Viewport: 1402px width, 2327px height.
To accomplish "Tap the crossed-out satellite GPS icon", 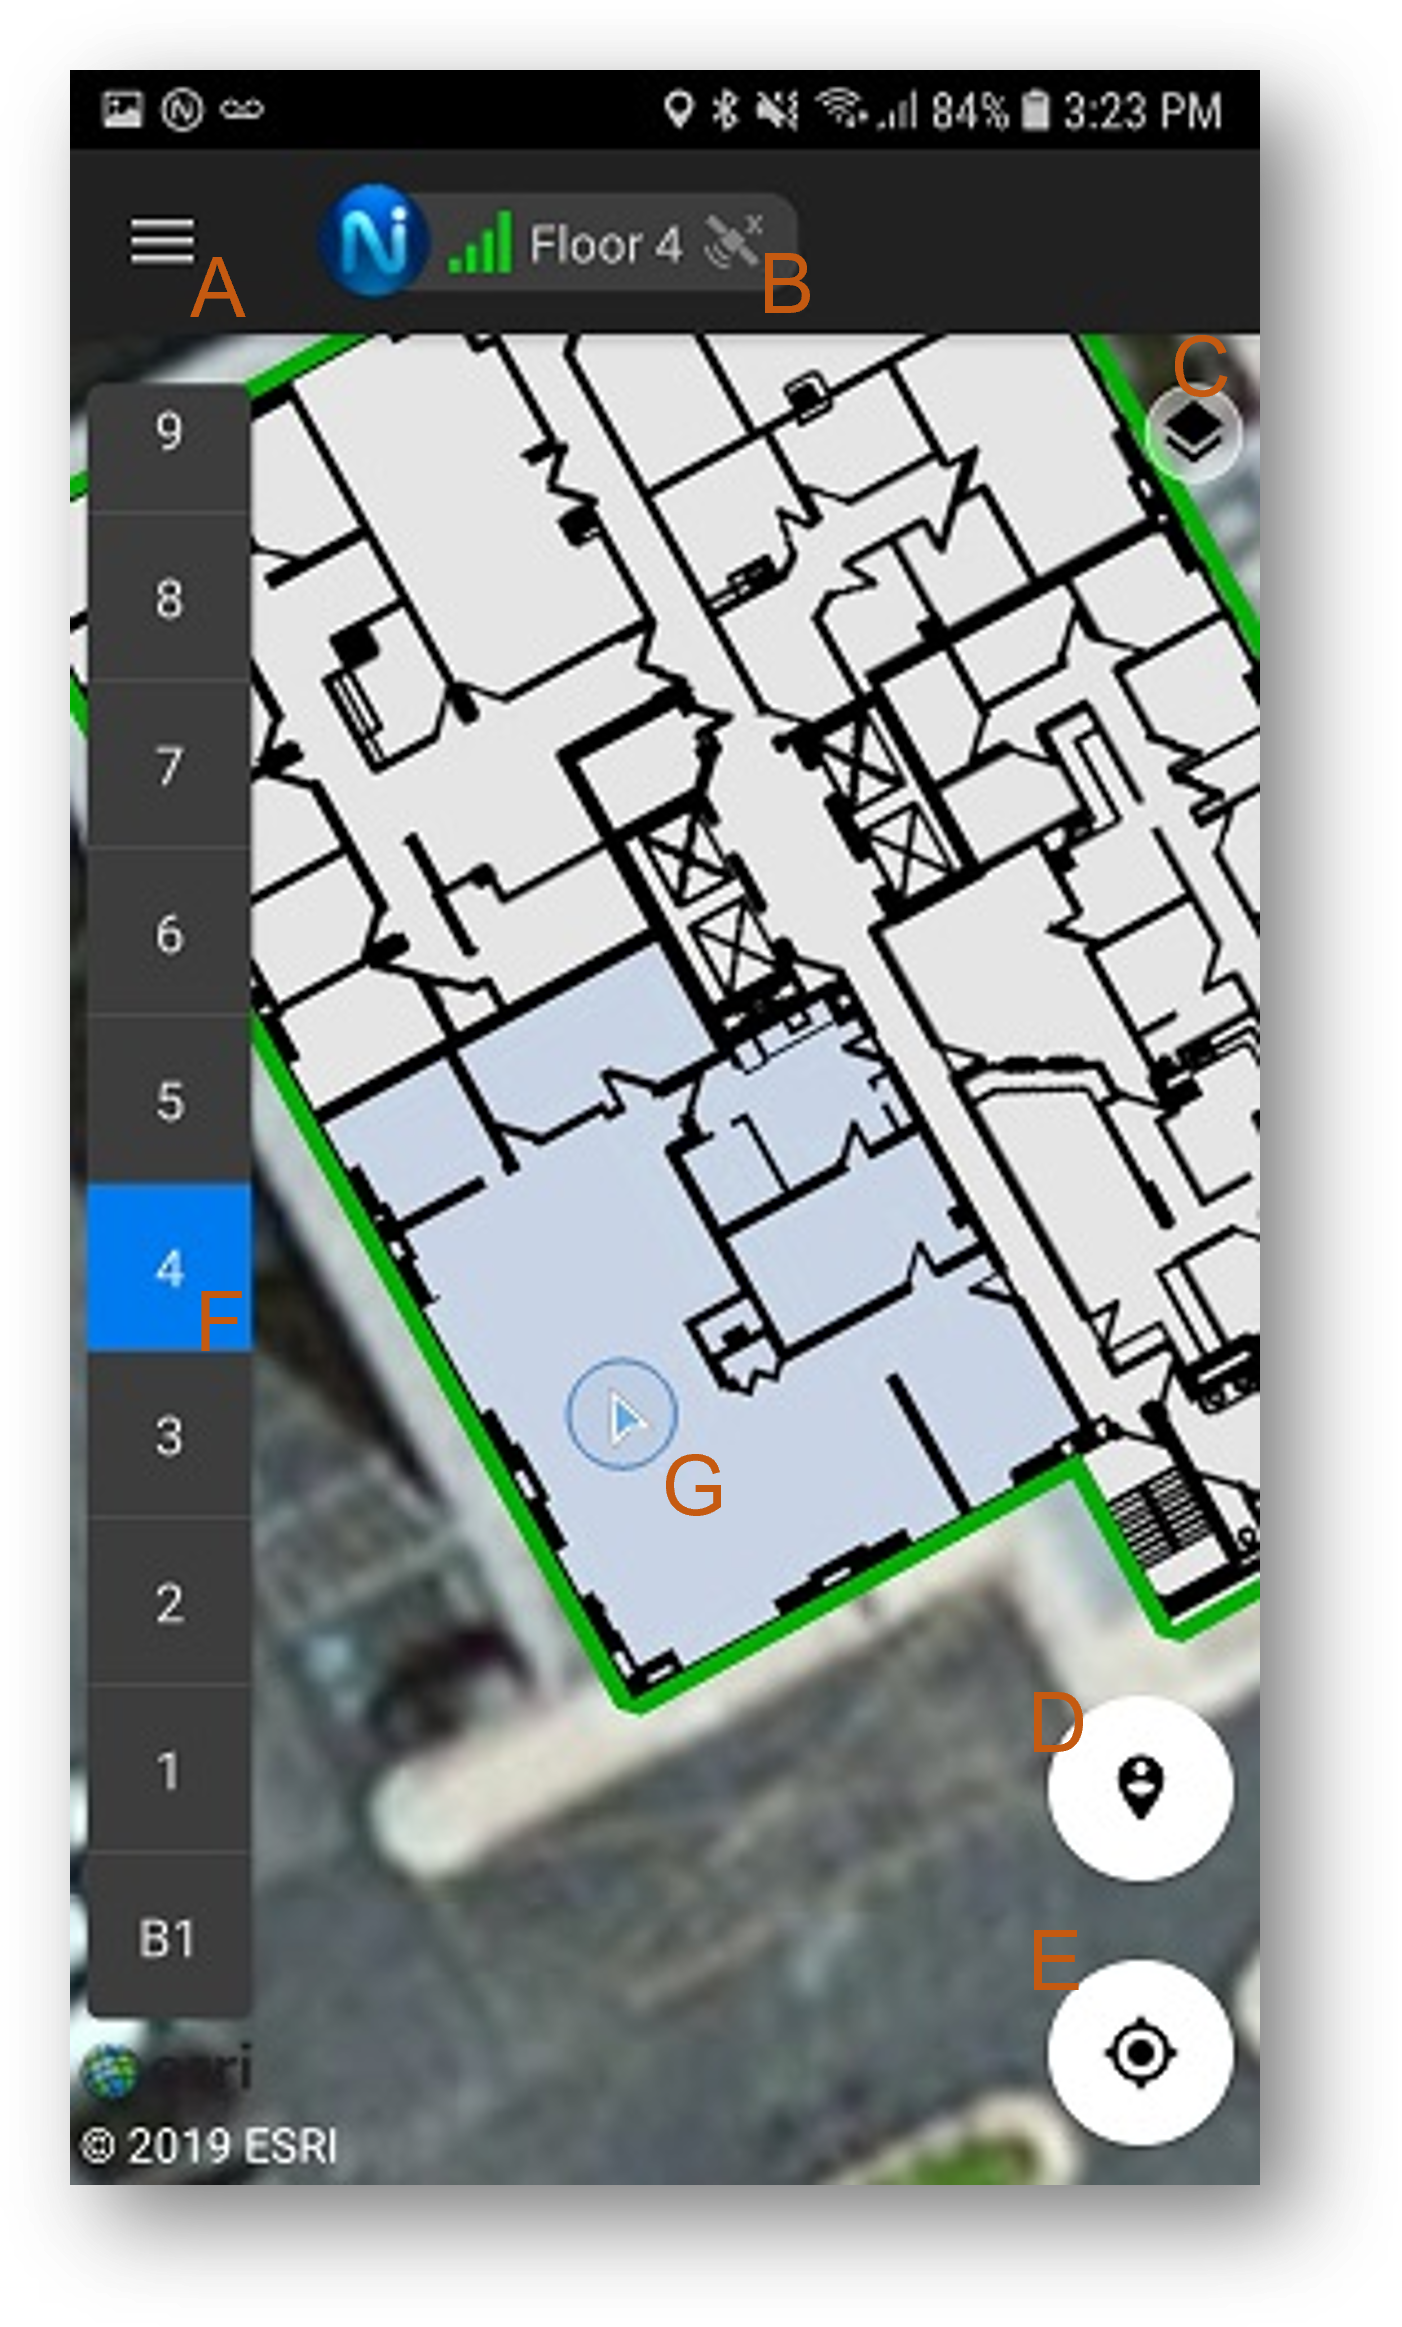I will pos(734,240).
